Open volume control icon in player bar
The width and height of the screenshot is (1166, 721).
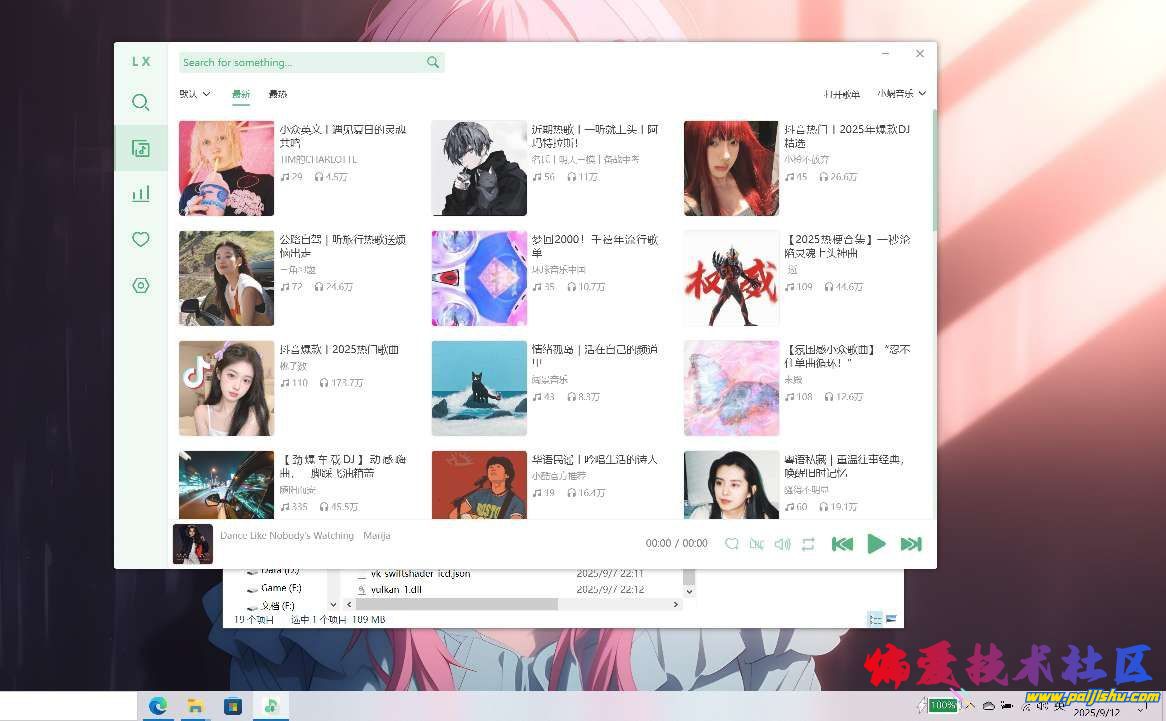782,544
